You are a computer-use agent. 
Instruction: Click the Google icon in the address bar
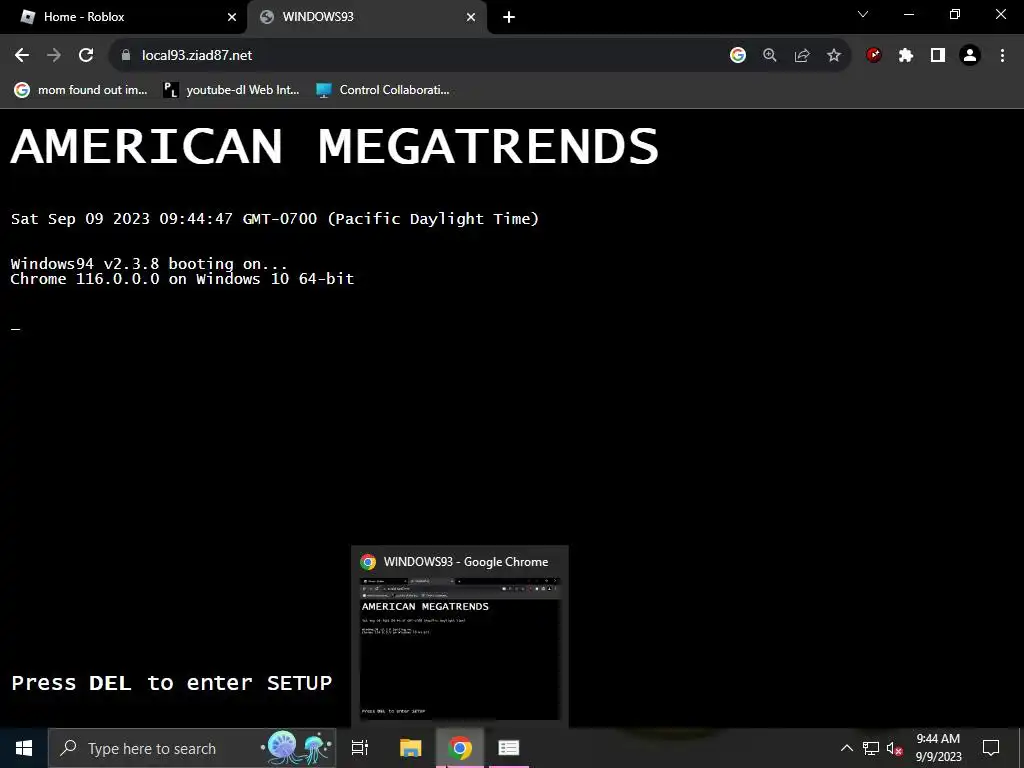click(738, 56)
